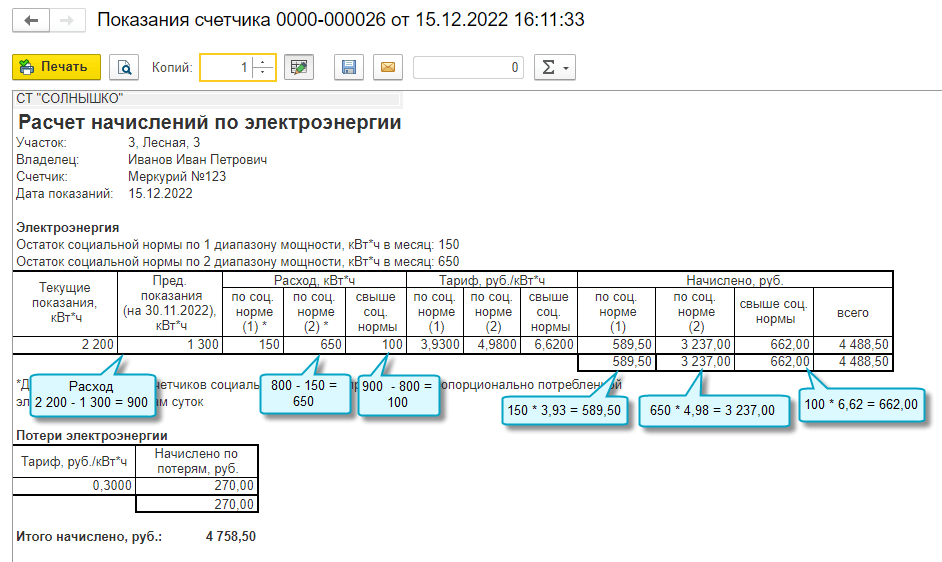This screenshot has width=942, height=562.
Task: Click the Итого начислено, руб. label
Action: (89, 536)
